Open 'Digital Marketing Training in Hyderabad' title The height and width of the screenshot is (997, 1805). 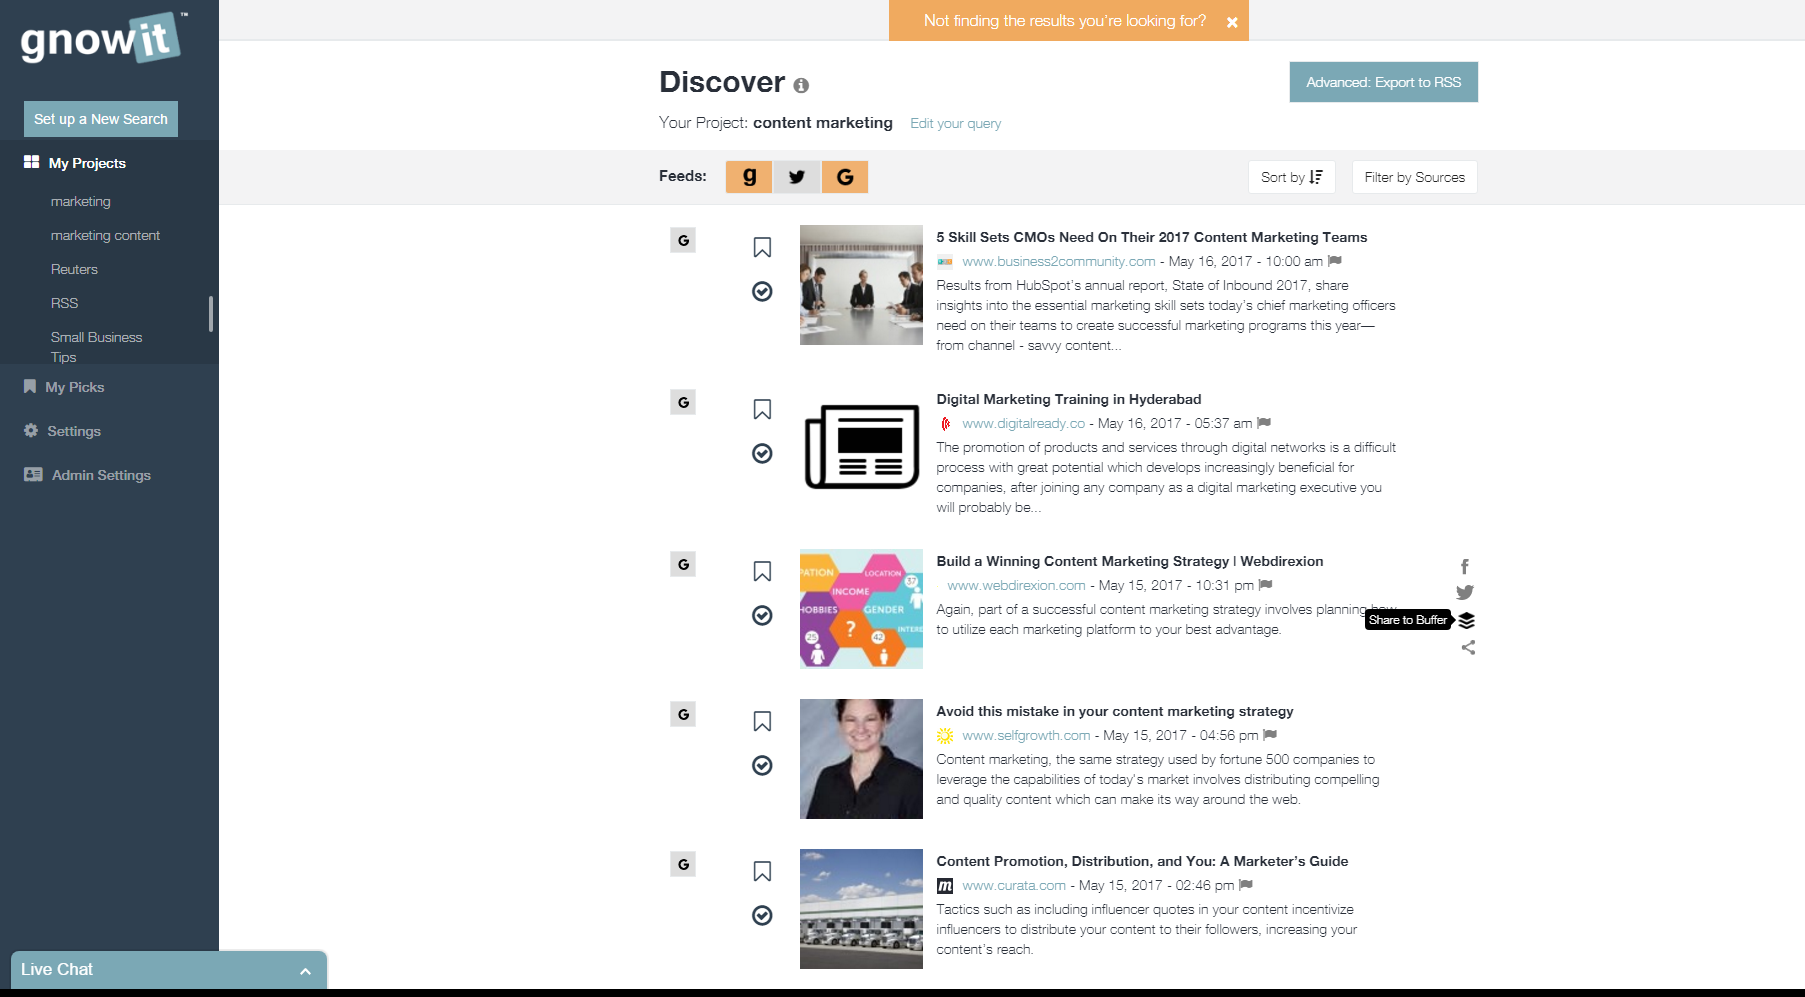click(1068, 399)
